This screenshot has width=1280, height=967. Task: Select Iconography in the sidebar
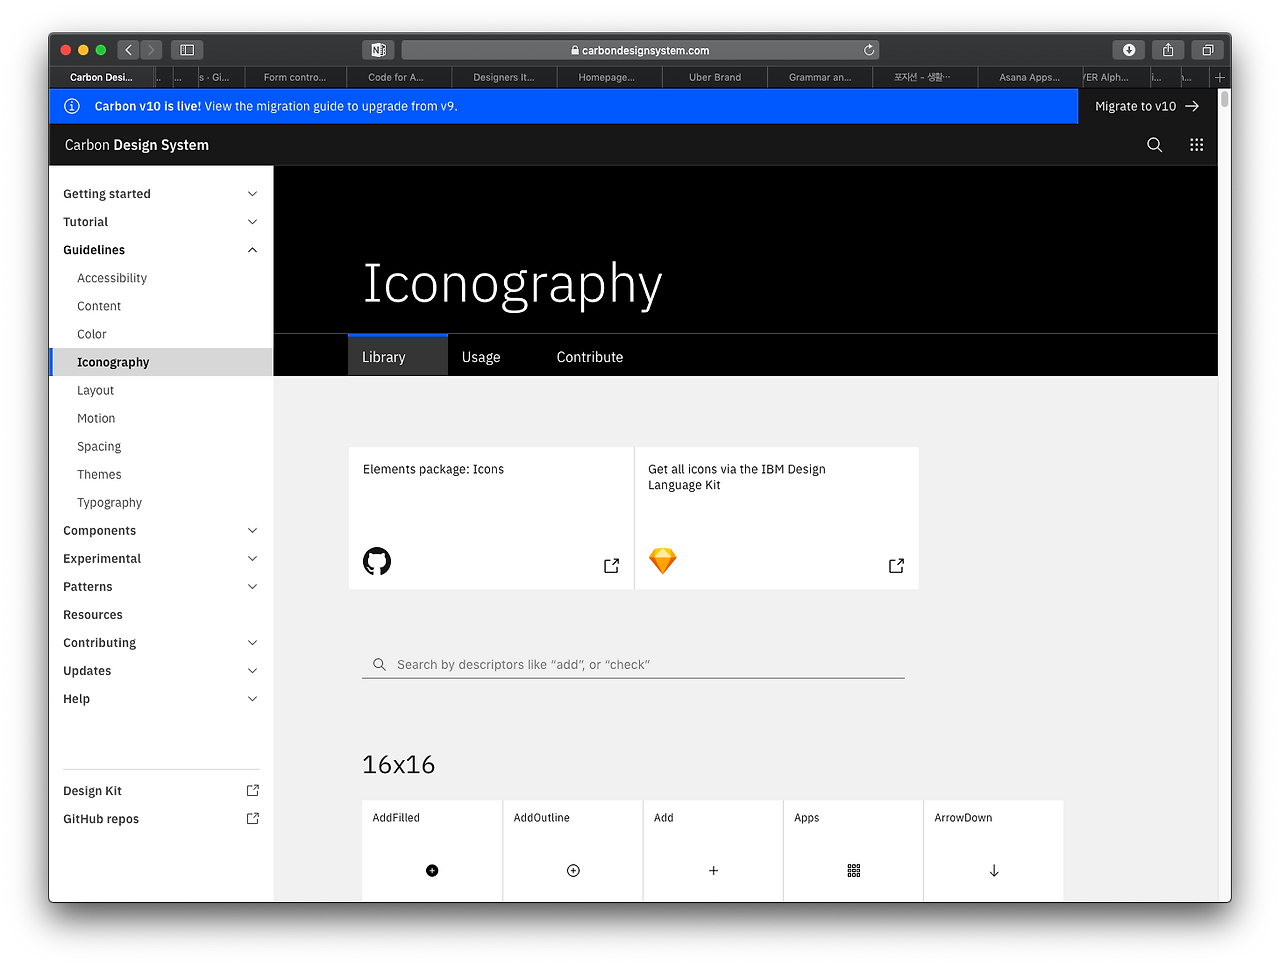[x=161, y=362]
